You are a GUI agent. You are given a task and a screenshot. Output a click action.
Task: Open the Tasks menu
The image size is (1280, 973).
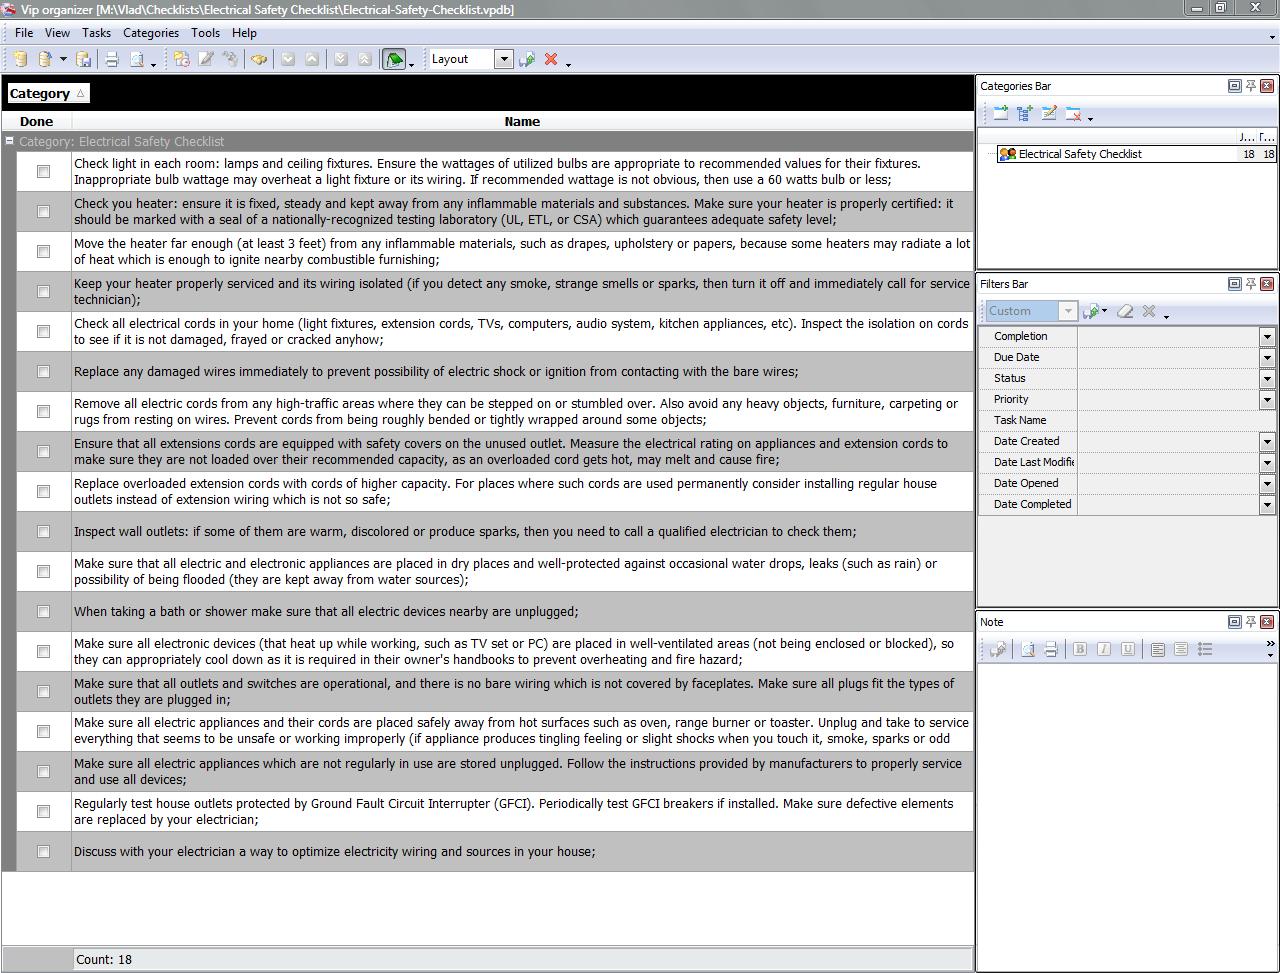(96, 33)
